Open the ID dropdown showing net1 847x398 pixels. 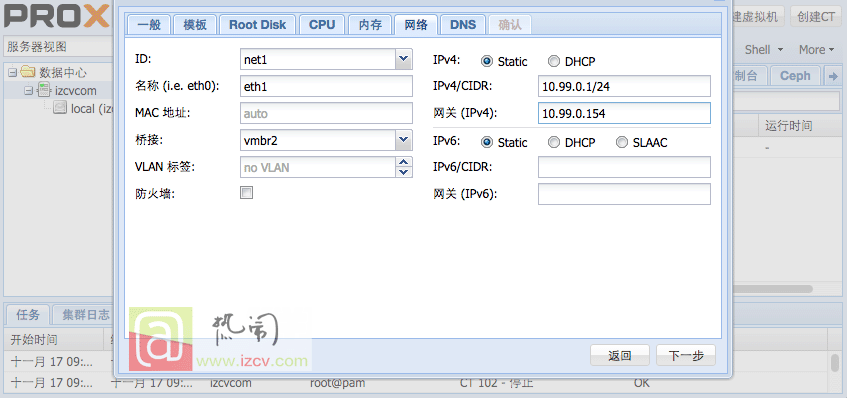click(404, 59)
